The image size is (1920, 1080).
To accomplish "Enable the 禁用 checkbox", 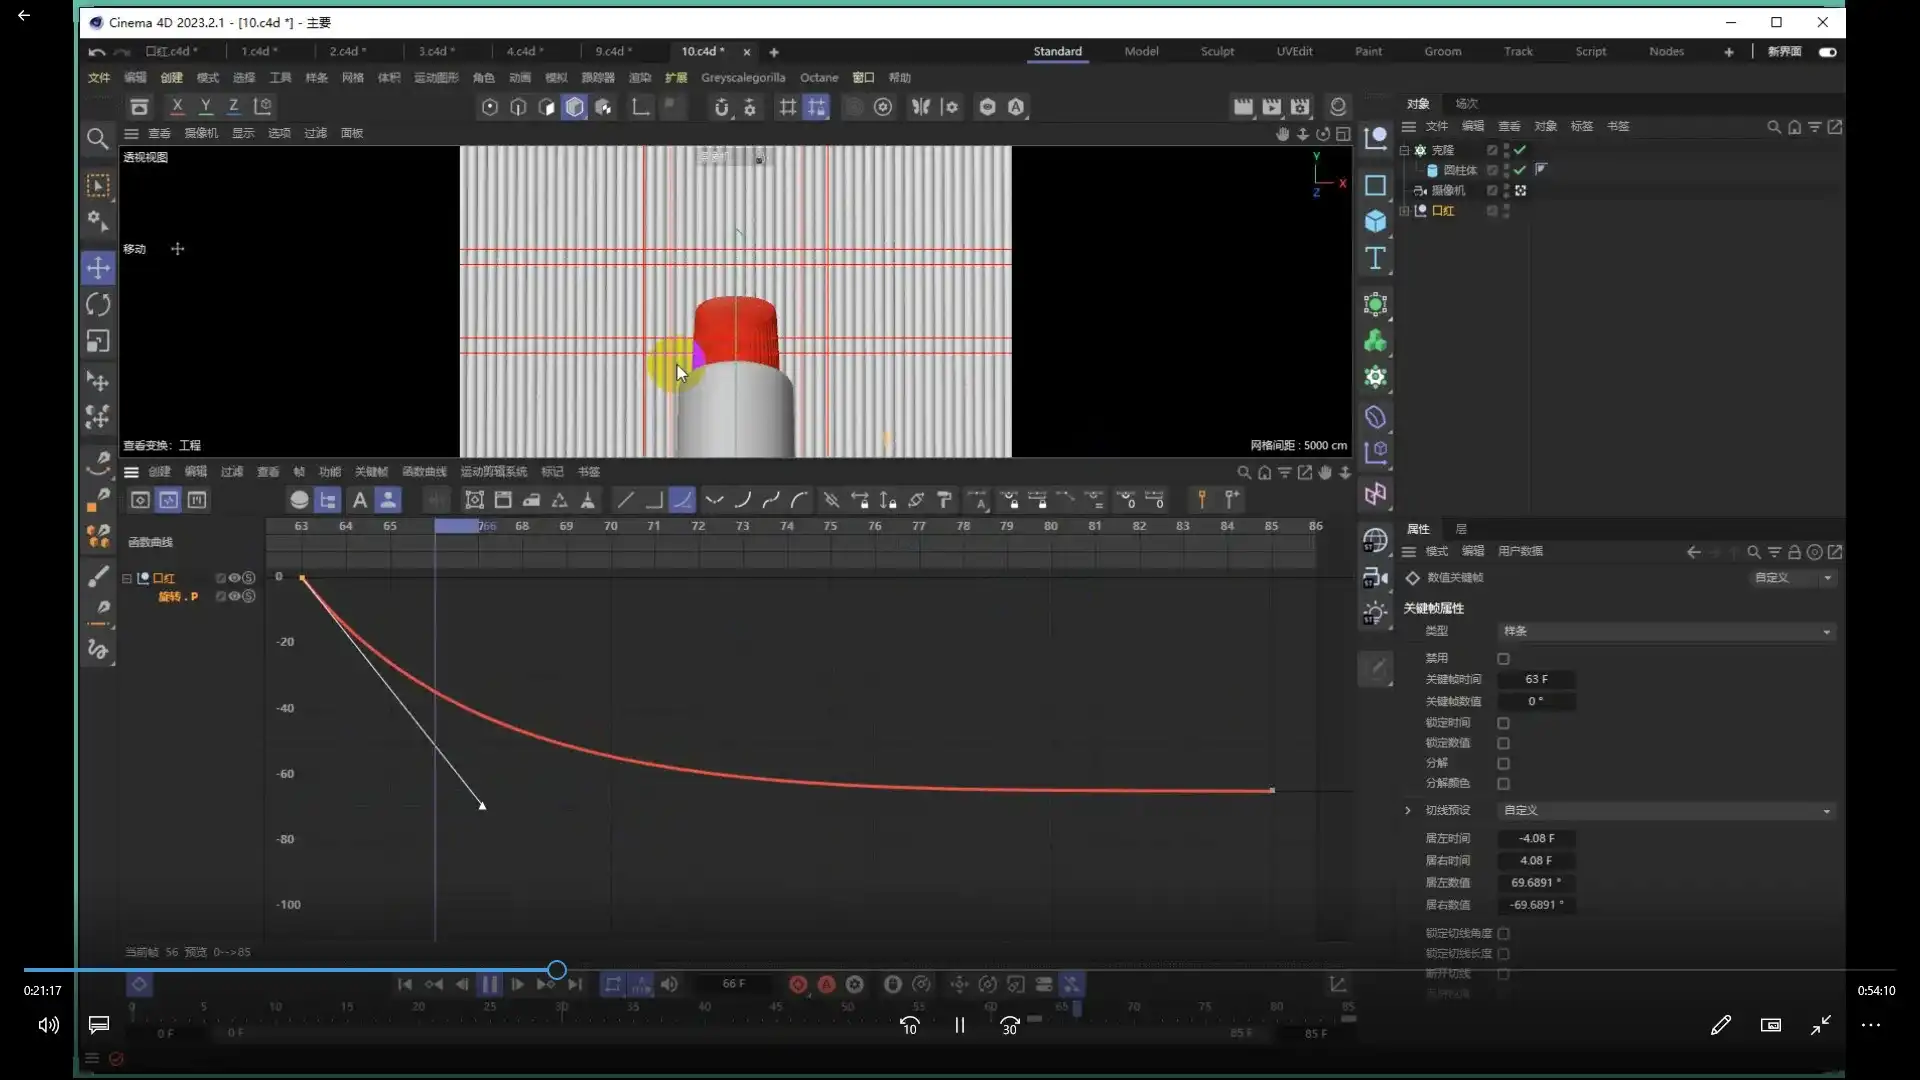I will (1503, 658).
